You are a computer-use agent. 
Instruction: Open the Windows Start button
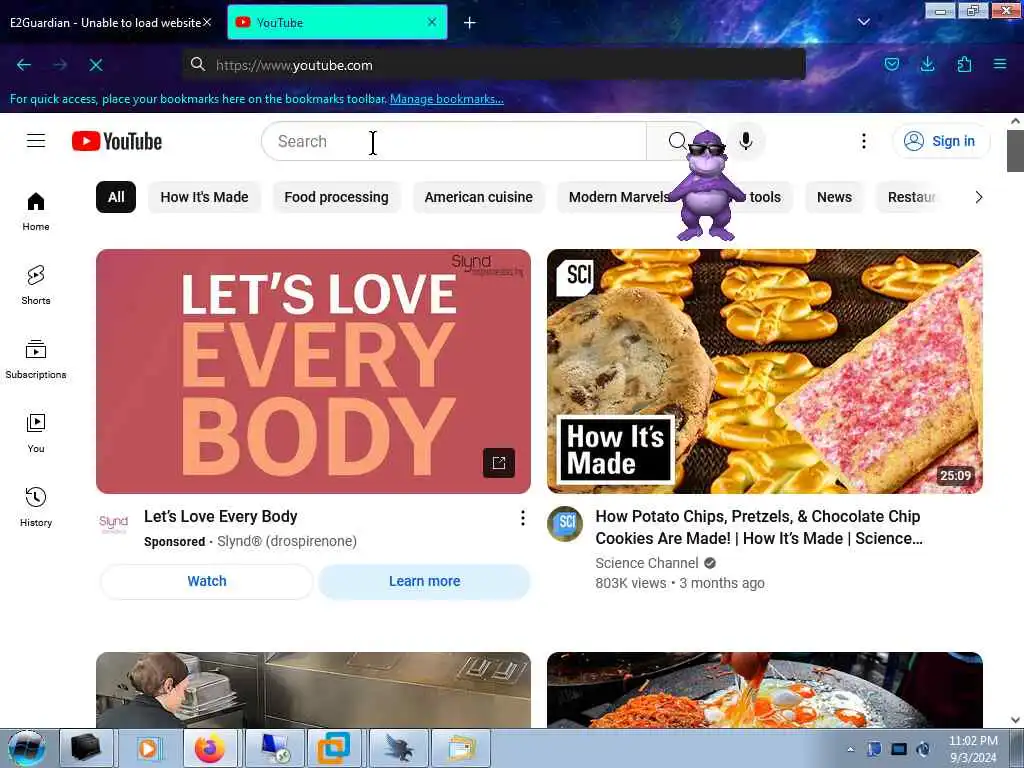[x=27, y=748]
